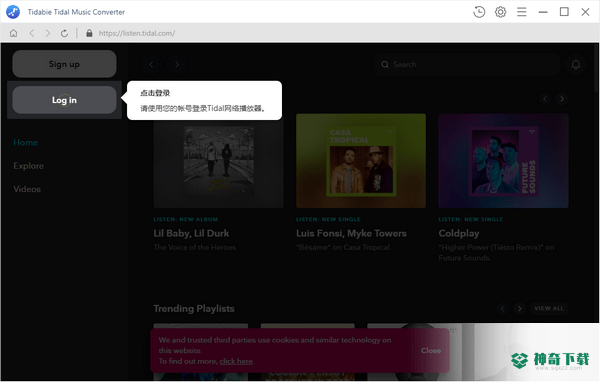
Task: Click the 'Lil Baby, Lil Durk' title
Action: click(191, 233)
